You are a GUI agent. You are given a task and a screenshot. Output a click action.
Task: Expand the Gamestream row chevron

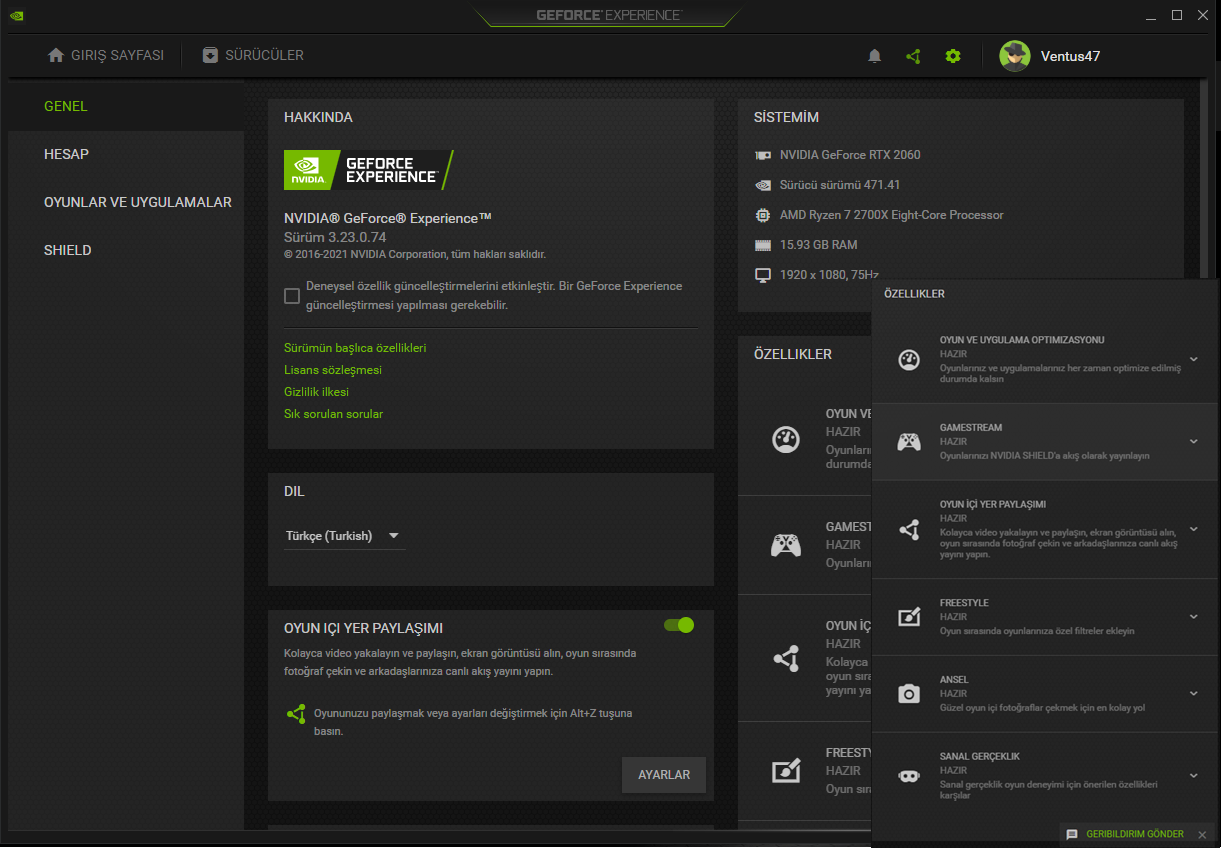(x=1193, y=441)
